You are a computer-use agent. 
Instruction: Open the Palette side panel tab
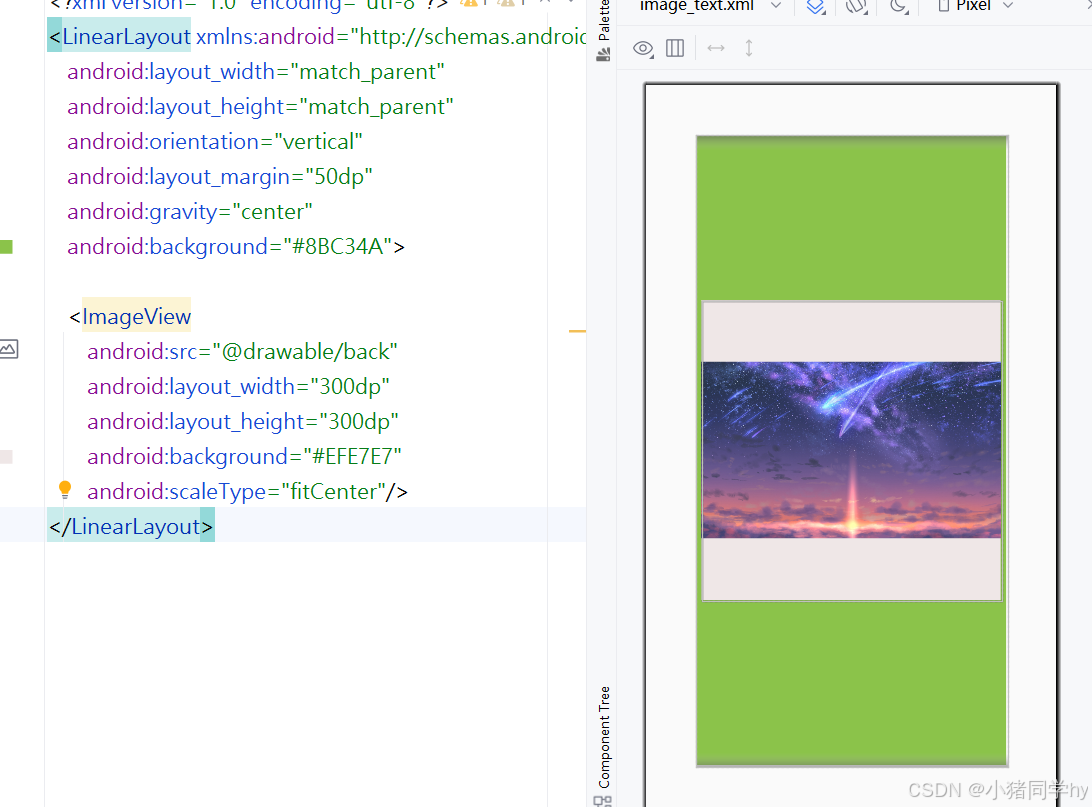(604, 31)
